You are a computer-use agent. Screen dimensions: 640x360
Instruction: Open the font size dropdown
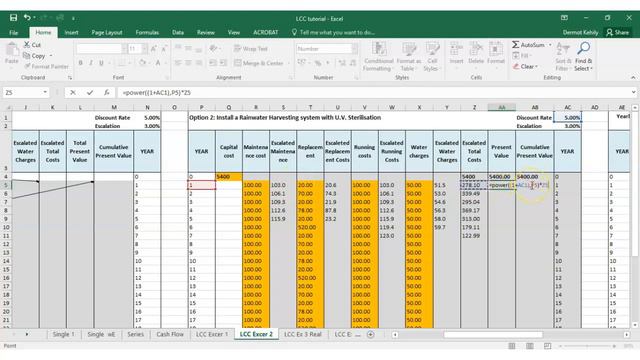coord(145,49)
